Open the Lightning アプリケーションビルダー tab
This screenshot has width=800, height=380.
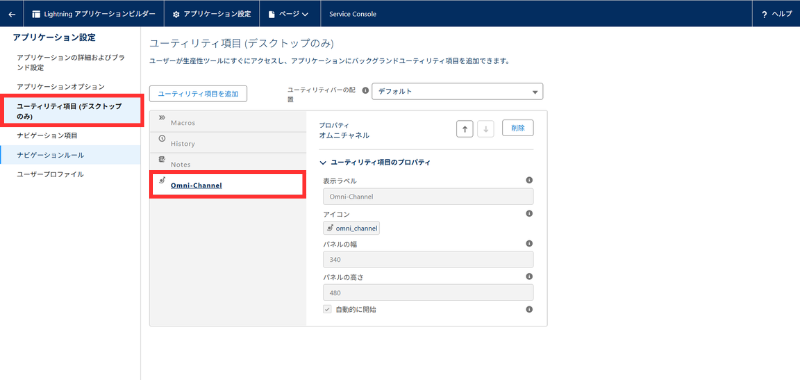93,14
